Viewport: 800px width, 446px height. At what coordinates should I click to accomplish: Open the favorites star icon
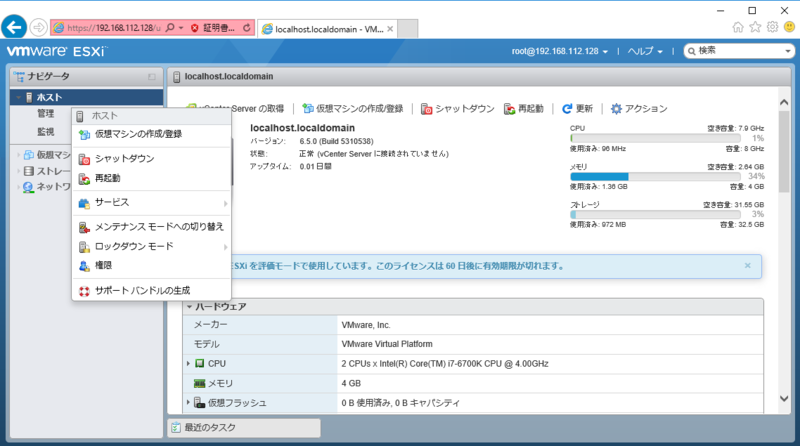click(755, 27)
